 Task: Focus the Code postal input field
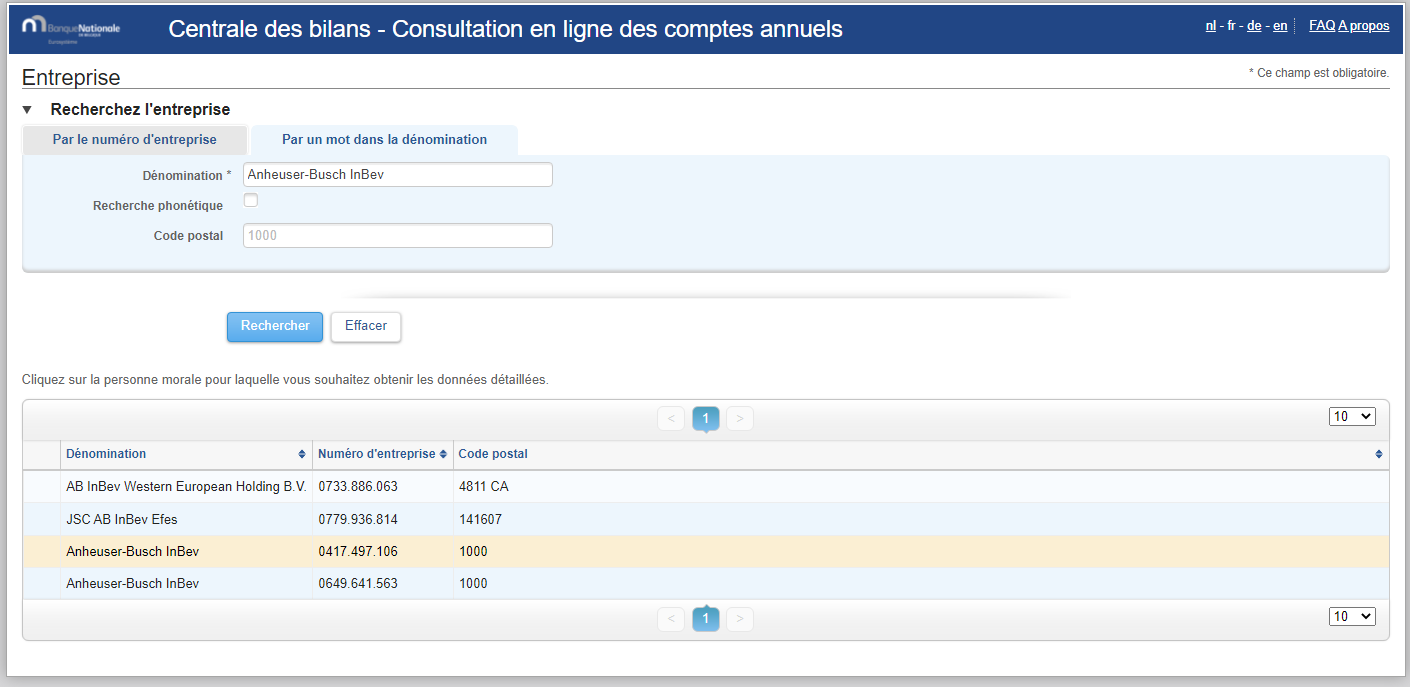[398, 236]
